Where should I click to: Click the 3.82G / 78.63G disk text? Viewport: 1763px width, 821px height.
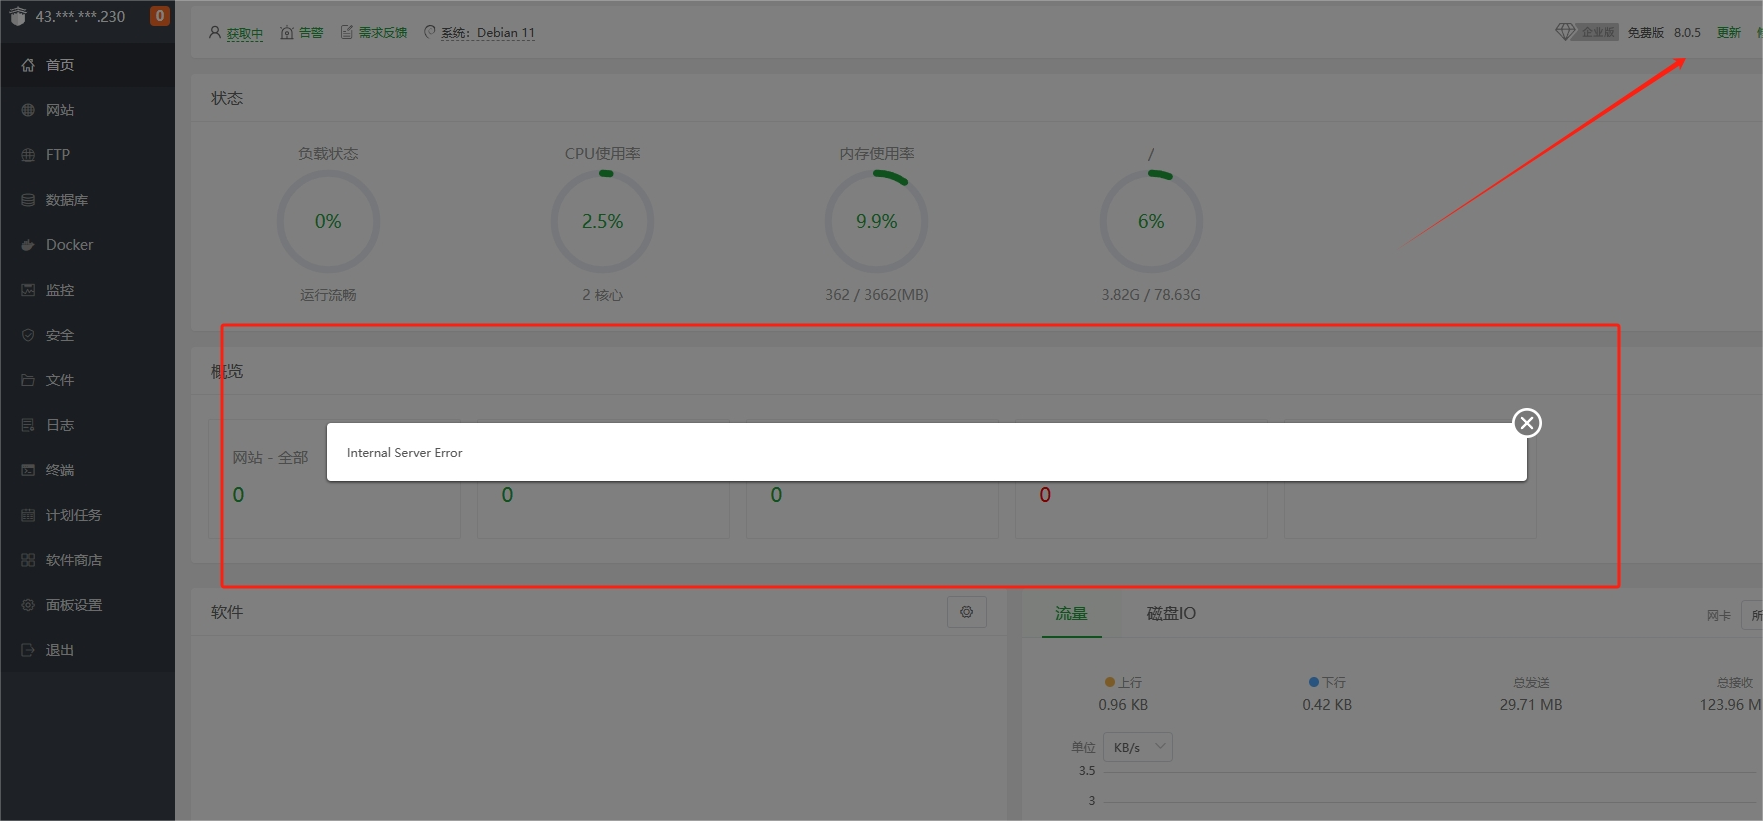1151,295
